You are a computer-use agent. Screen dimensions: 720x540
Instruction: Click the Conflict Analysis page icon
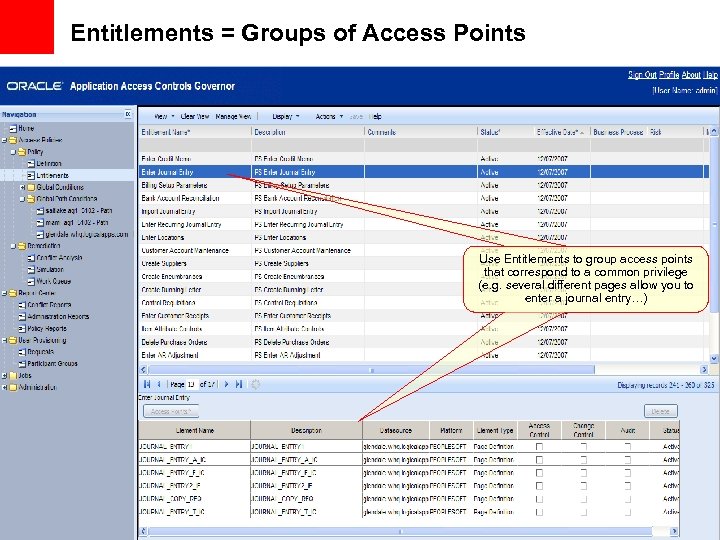coord(31,258)
